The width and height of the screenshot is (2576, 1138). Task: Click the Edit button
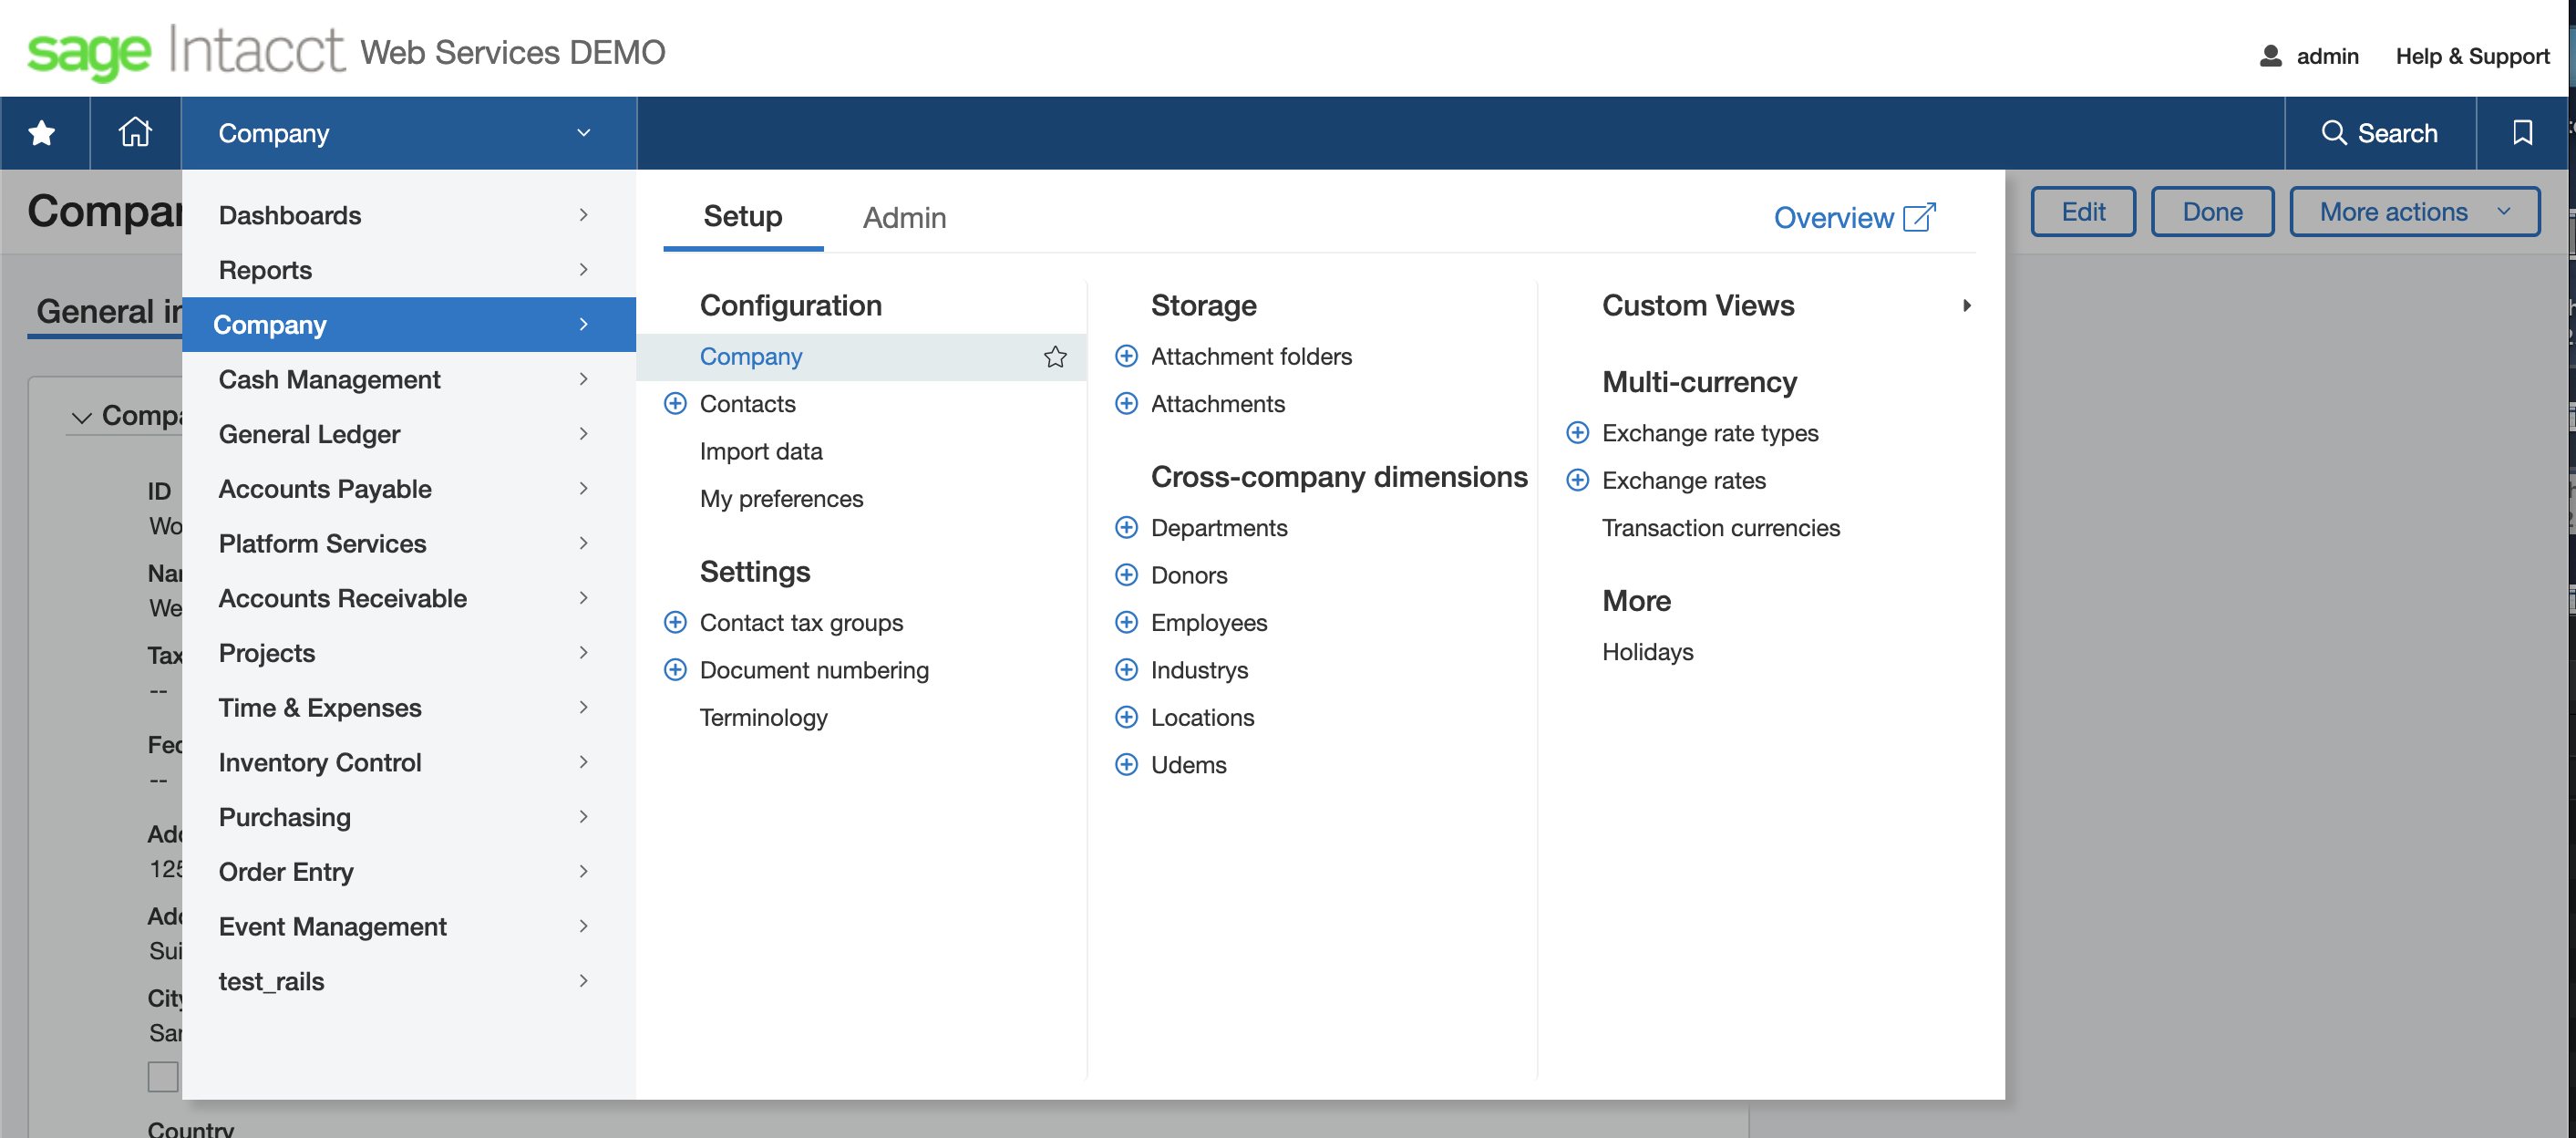click(2083, 211)
